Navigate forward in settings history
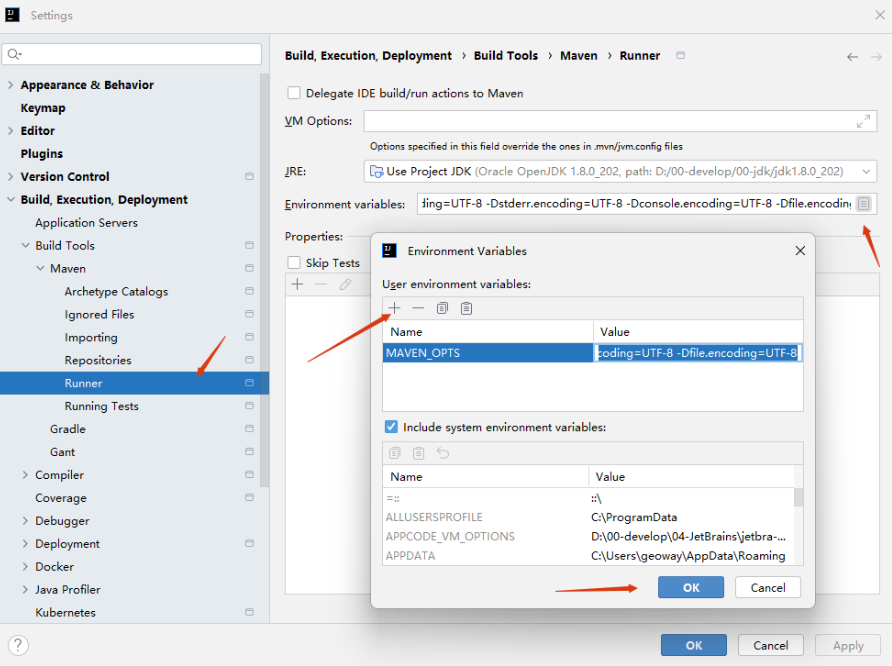The height and width of the screenshot is (666, 892). 877,57
